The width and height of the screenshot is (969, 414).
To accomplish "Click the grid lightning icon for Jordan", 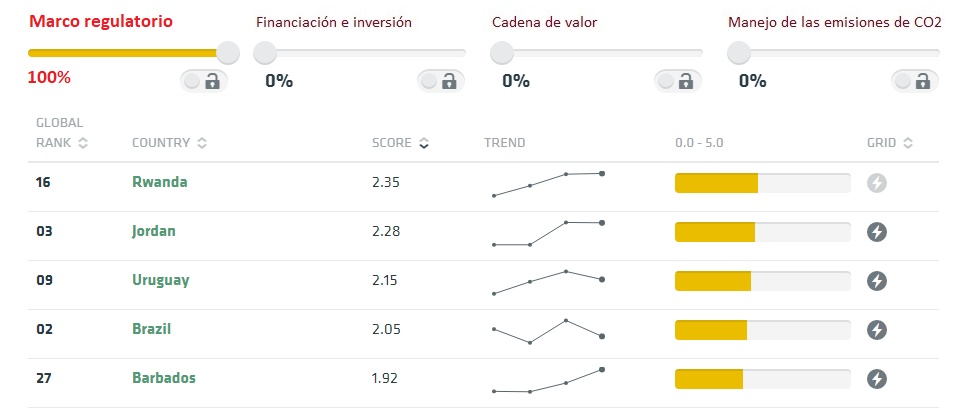I will click(x=877, y=232).
